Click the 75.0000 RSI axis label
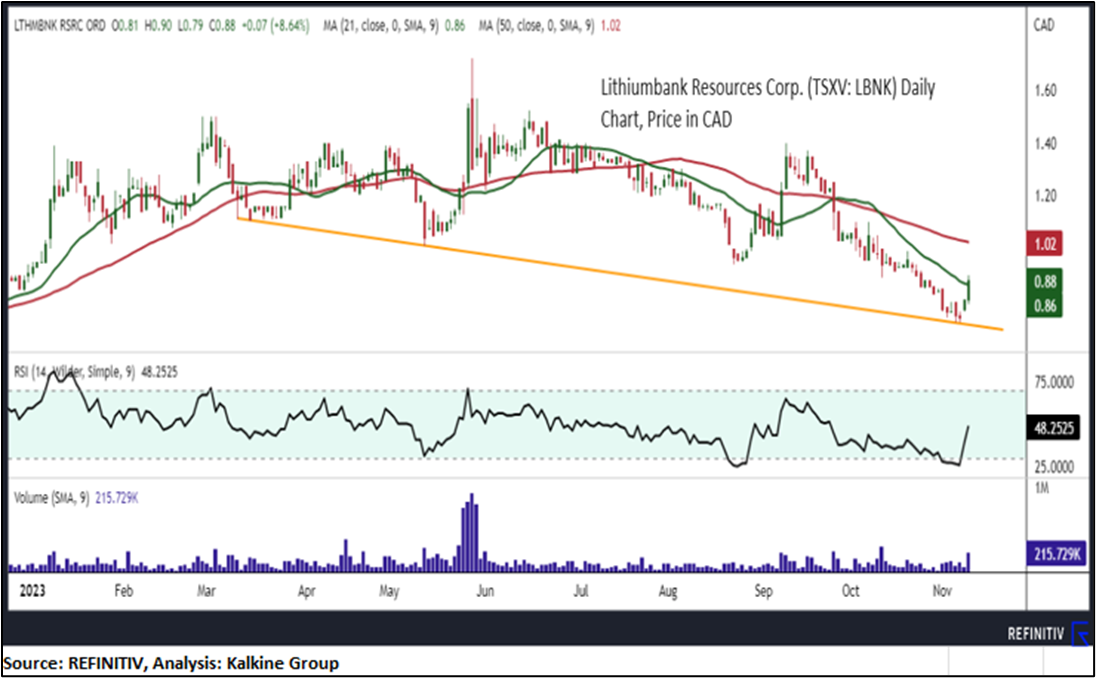This screenshot has width=1096, height=678. pos(1056,383)
